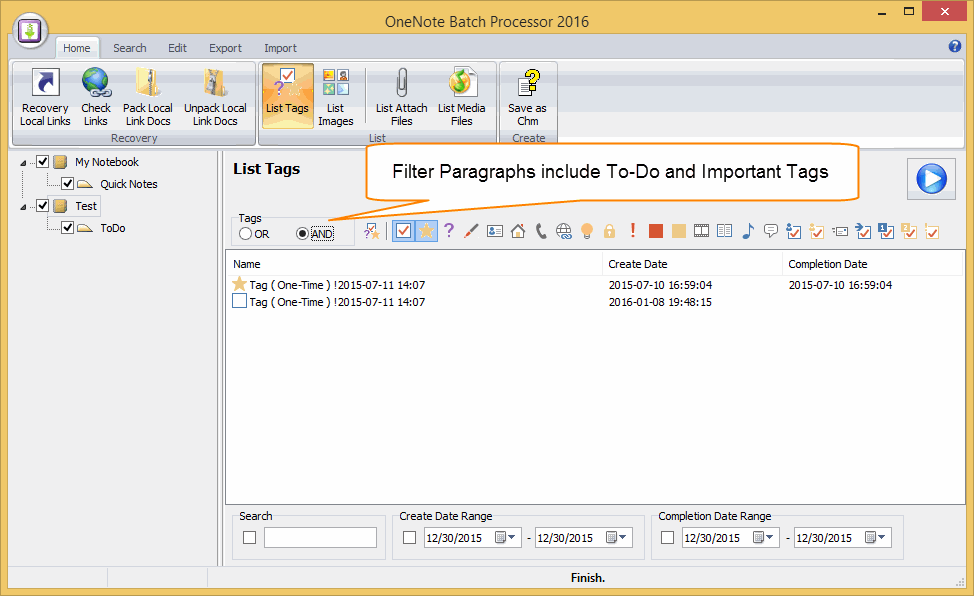Sort by the Name column header

[x=414, y=264]
